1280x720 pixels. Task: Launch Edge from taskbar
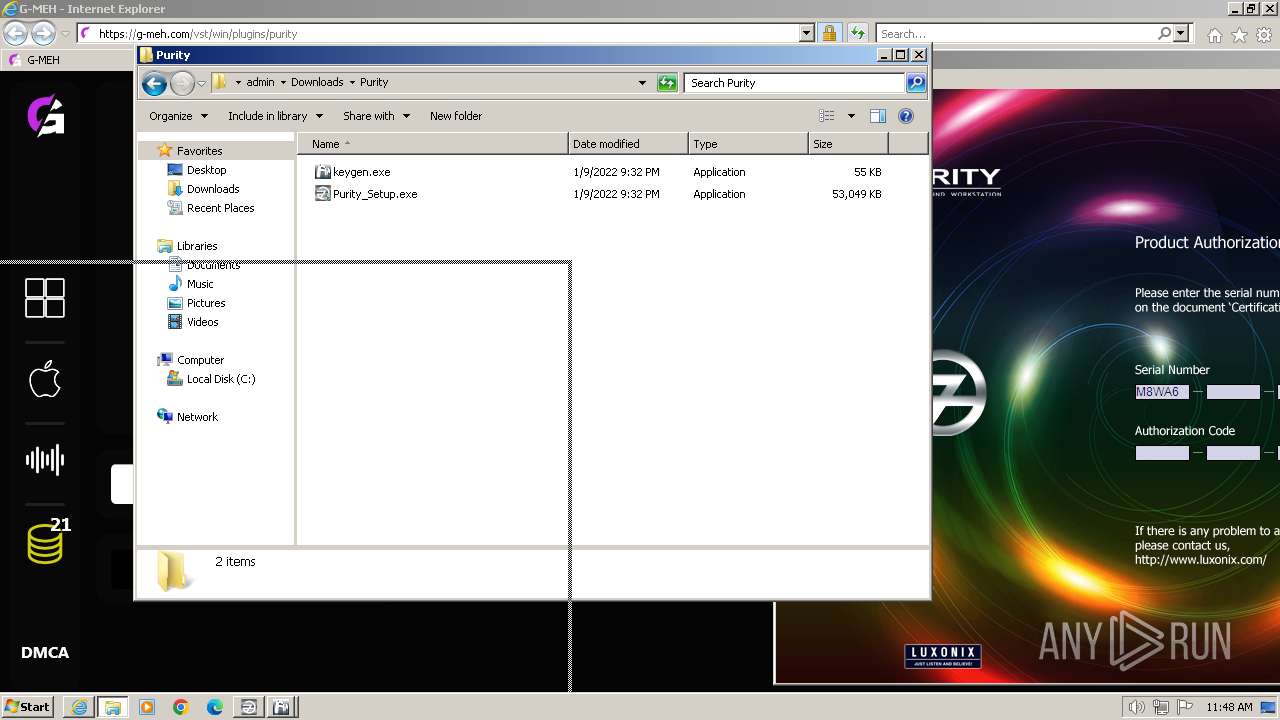coord(215,707)
